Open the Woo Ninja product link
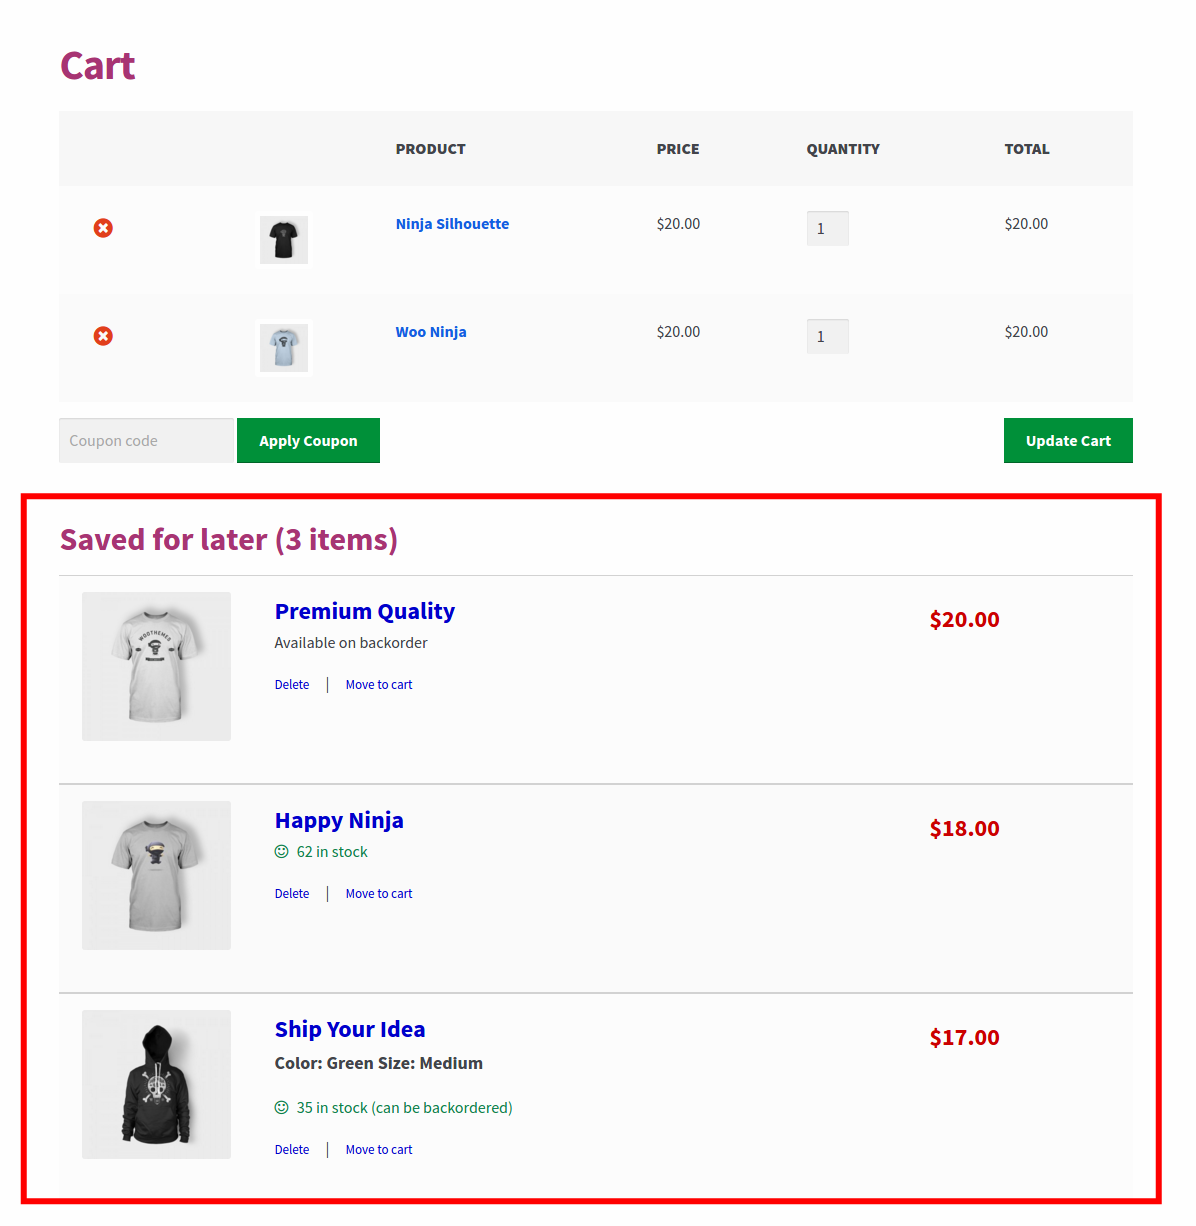The width and height of the screenshot is (1196, 1226). coord(431,332)
